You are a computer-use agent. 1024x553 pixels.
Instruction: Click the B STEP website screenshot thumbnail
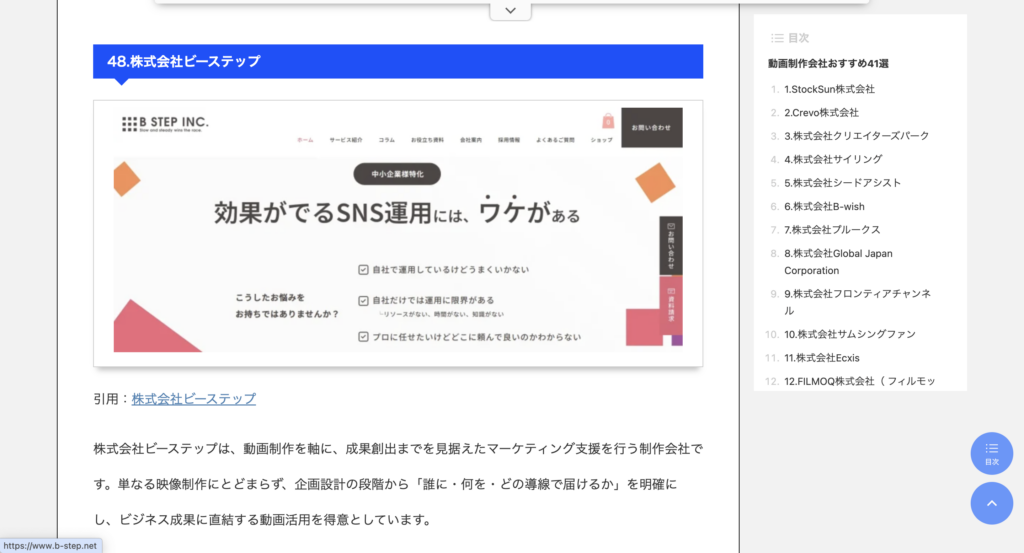coord(398,233)
